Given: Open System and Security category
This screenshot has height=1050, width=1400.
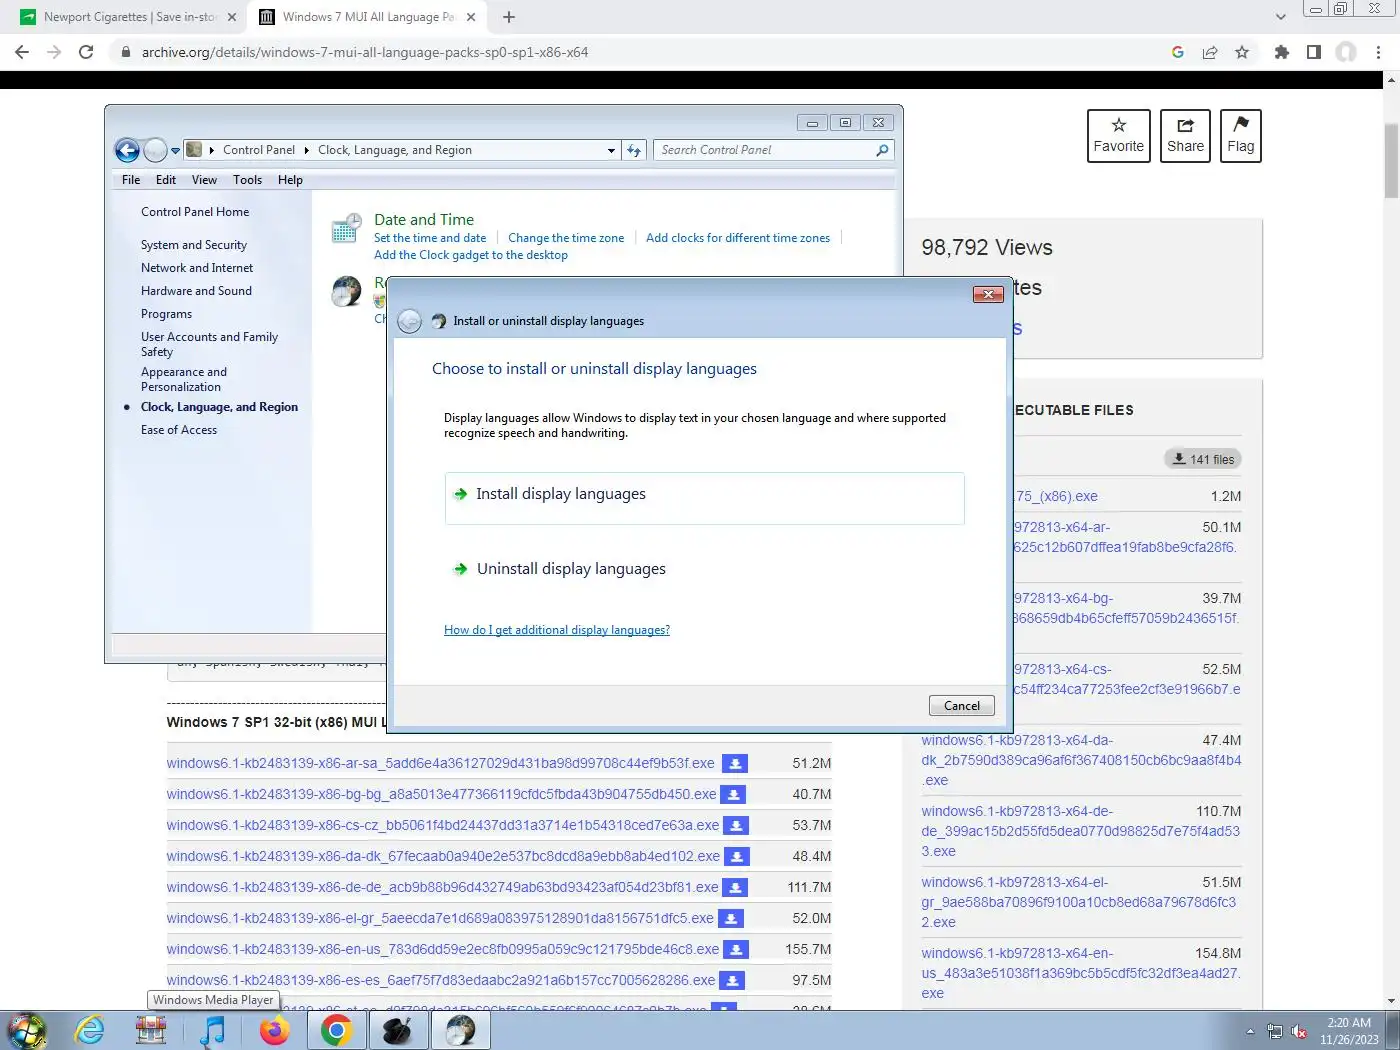Looking at the screenshot, I should click(194, 245).
